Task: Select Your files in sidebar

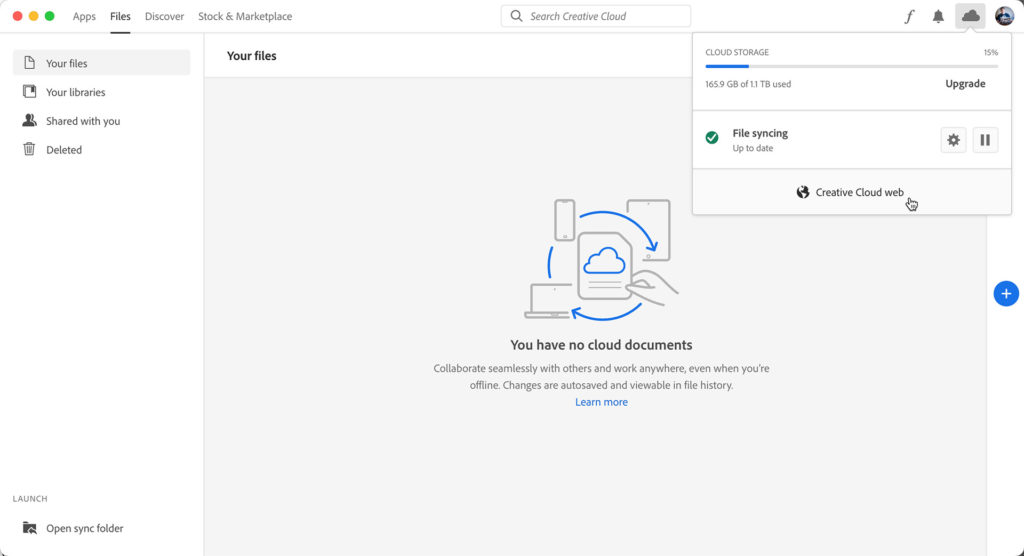Action: 101,63
